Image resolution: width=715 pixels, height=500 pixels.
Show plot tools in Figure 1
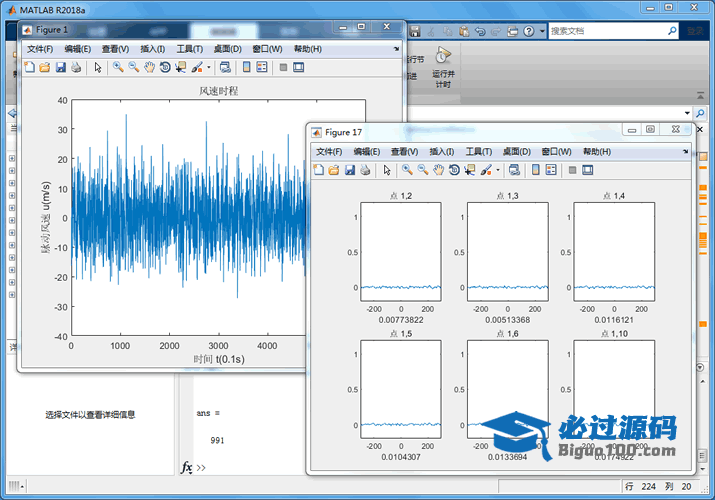(x=299, y=67)
